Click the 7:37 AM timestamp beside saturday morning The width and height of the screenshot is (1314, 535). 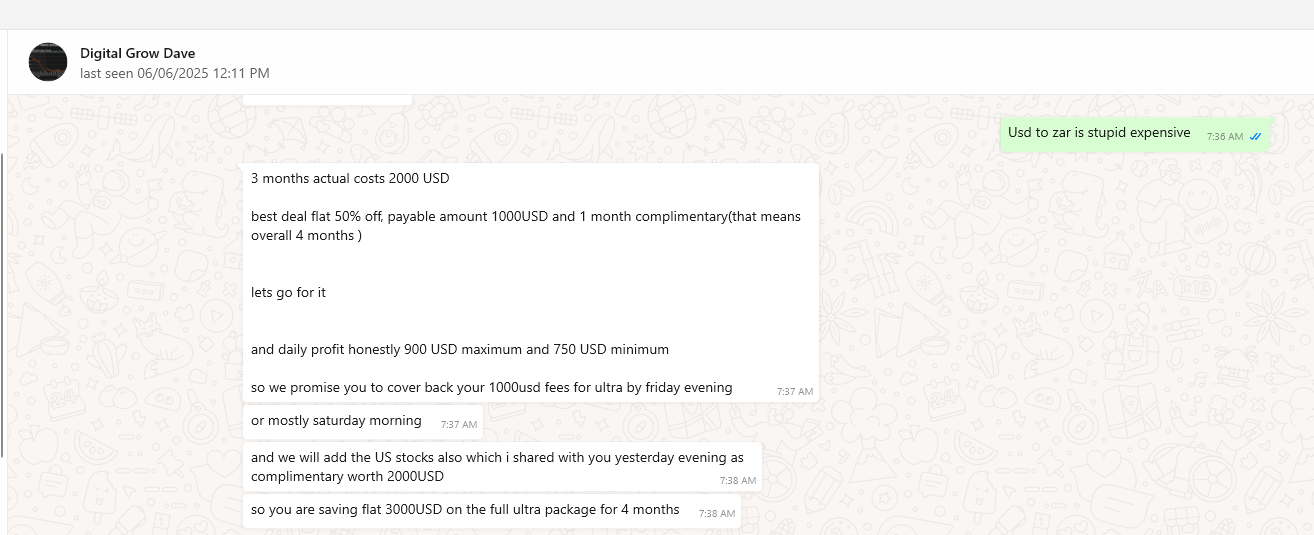coord(459,425)
